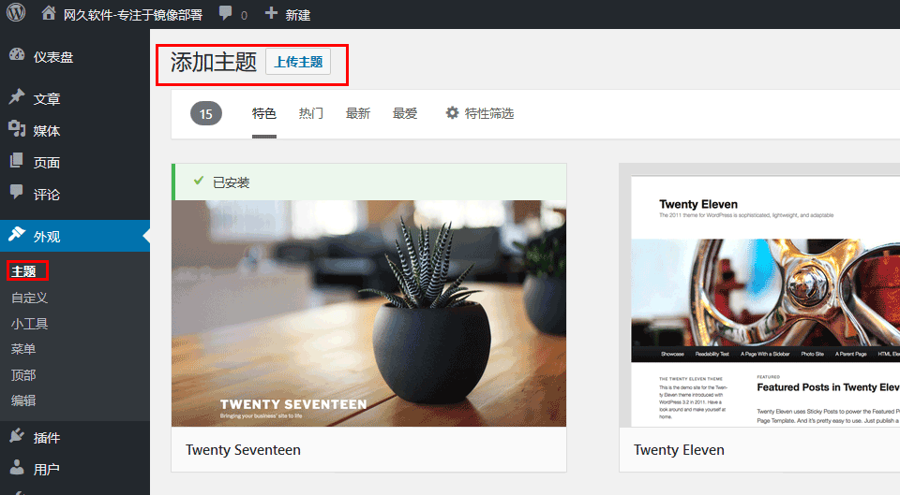
Task: Switch to the 最新 tab
Action: pos(358,114)
